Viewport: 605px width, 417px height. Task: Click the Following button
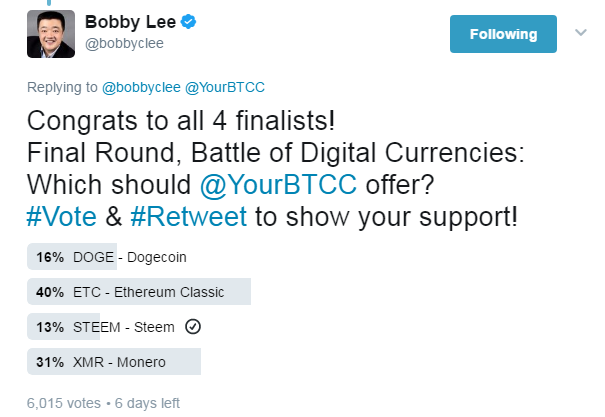click(x=503, y=34)
